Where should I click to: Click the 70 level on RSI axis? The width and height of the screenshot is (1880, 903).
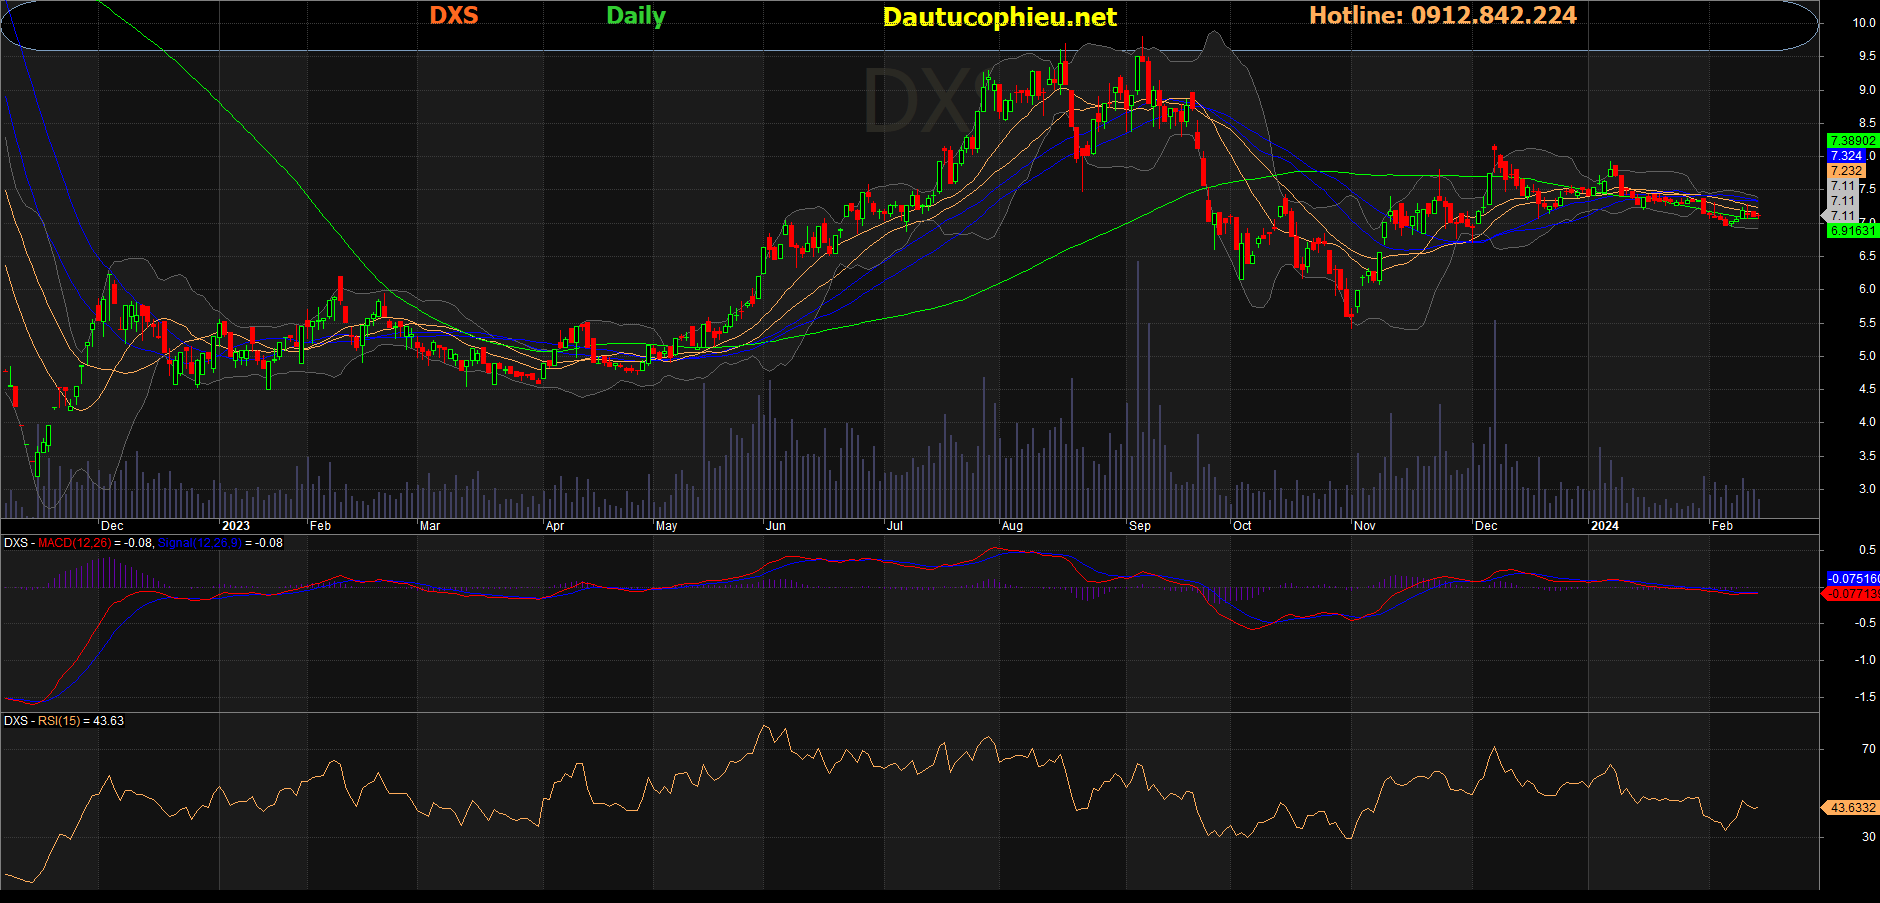point(1868,749)
